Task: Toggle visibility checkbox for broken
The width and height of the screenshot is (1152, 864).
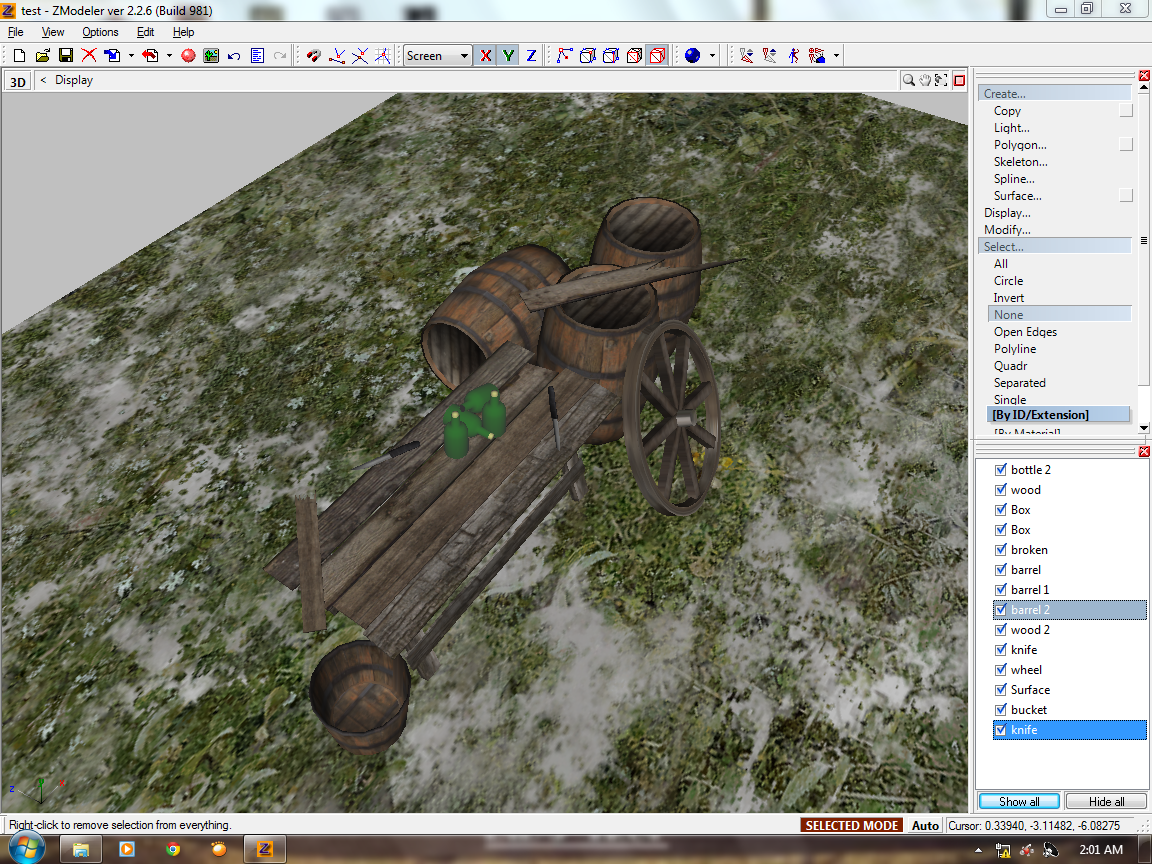Action: click(1001, 550)
